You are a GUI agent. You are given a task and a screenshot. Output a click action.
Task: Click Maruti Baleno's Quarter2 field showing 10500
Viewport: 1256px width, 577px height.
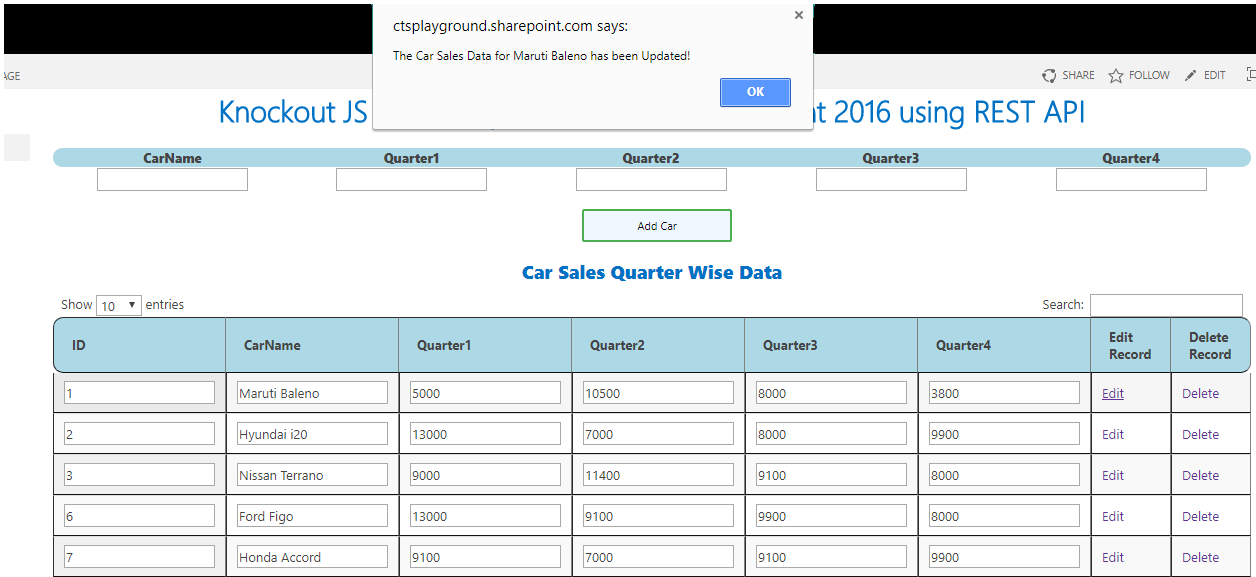658,393
